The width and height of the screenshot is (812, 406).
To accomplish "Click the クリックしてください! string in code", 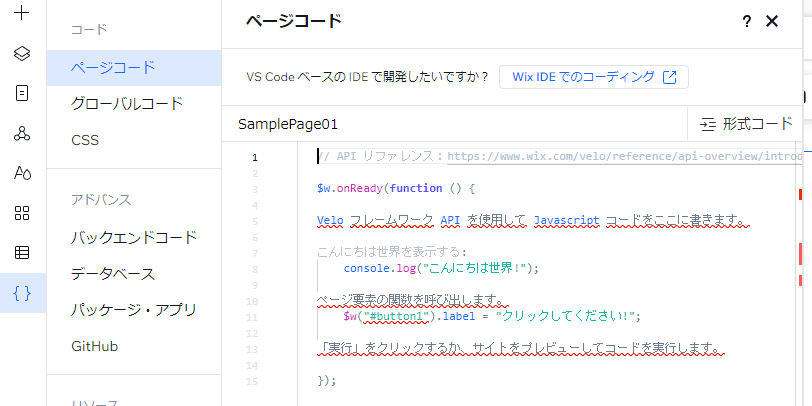I will [x=566, y=316].
